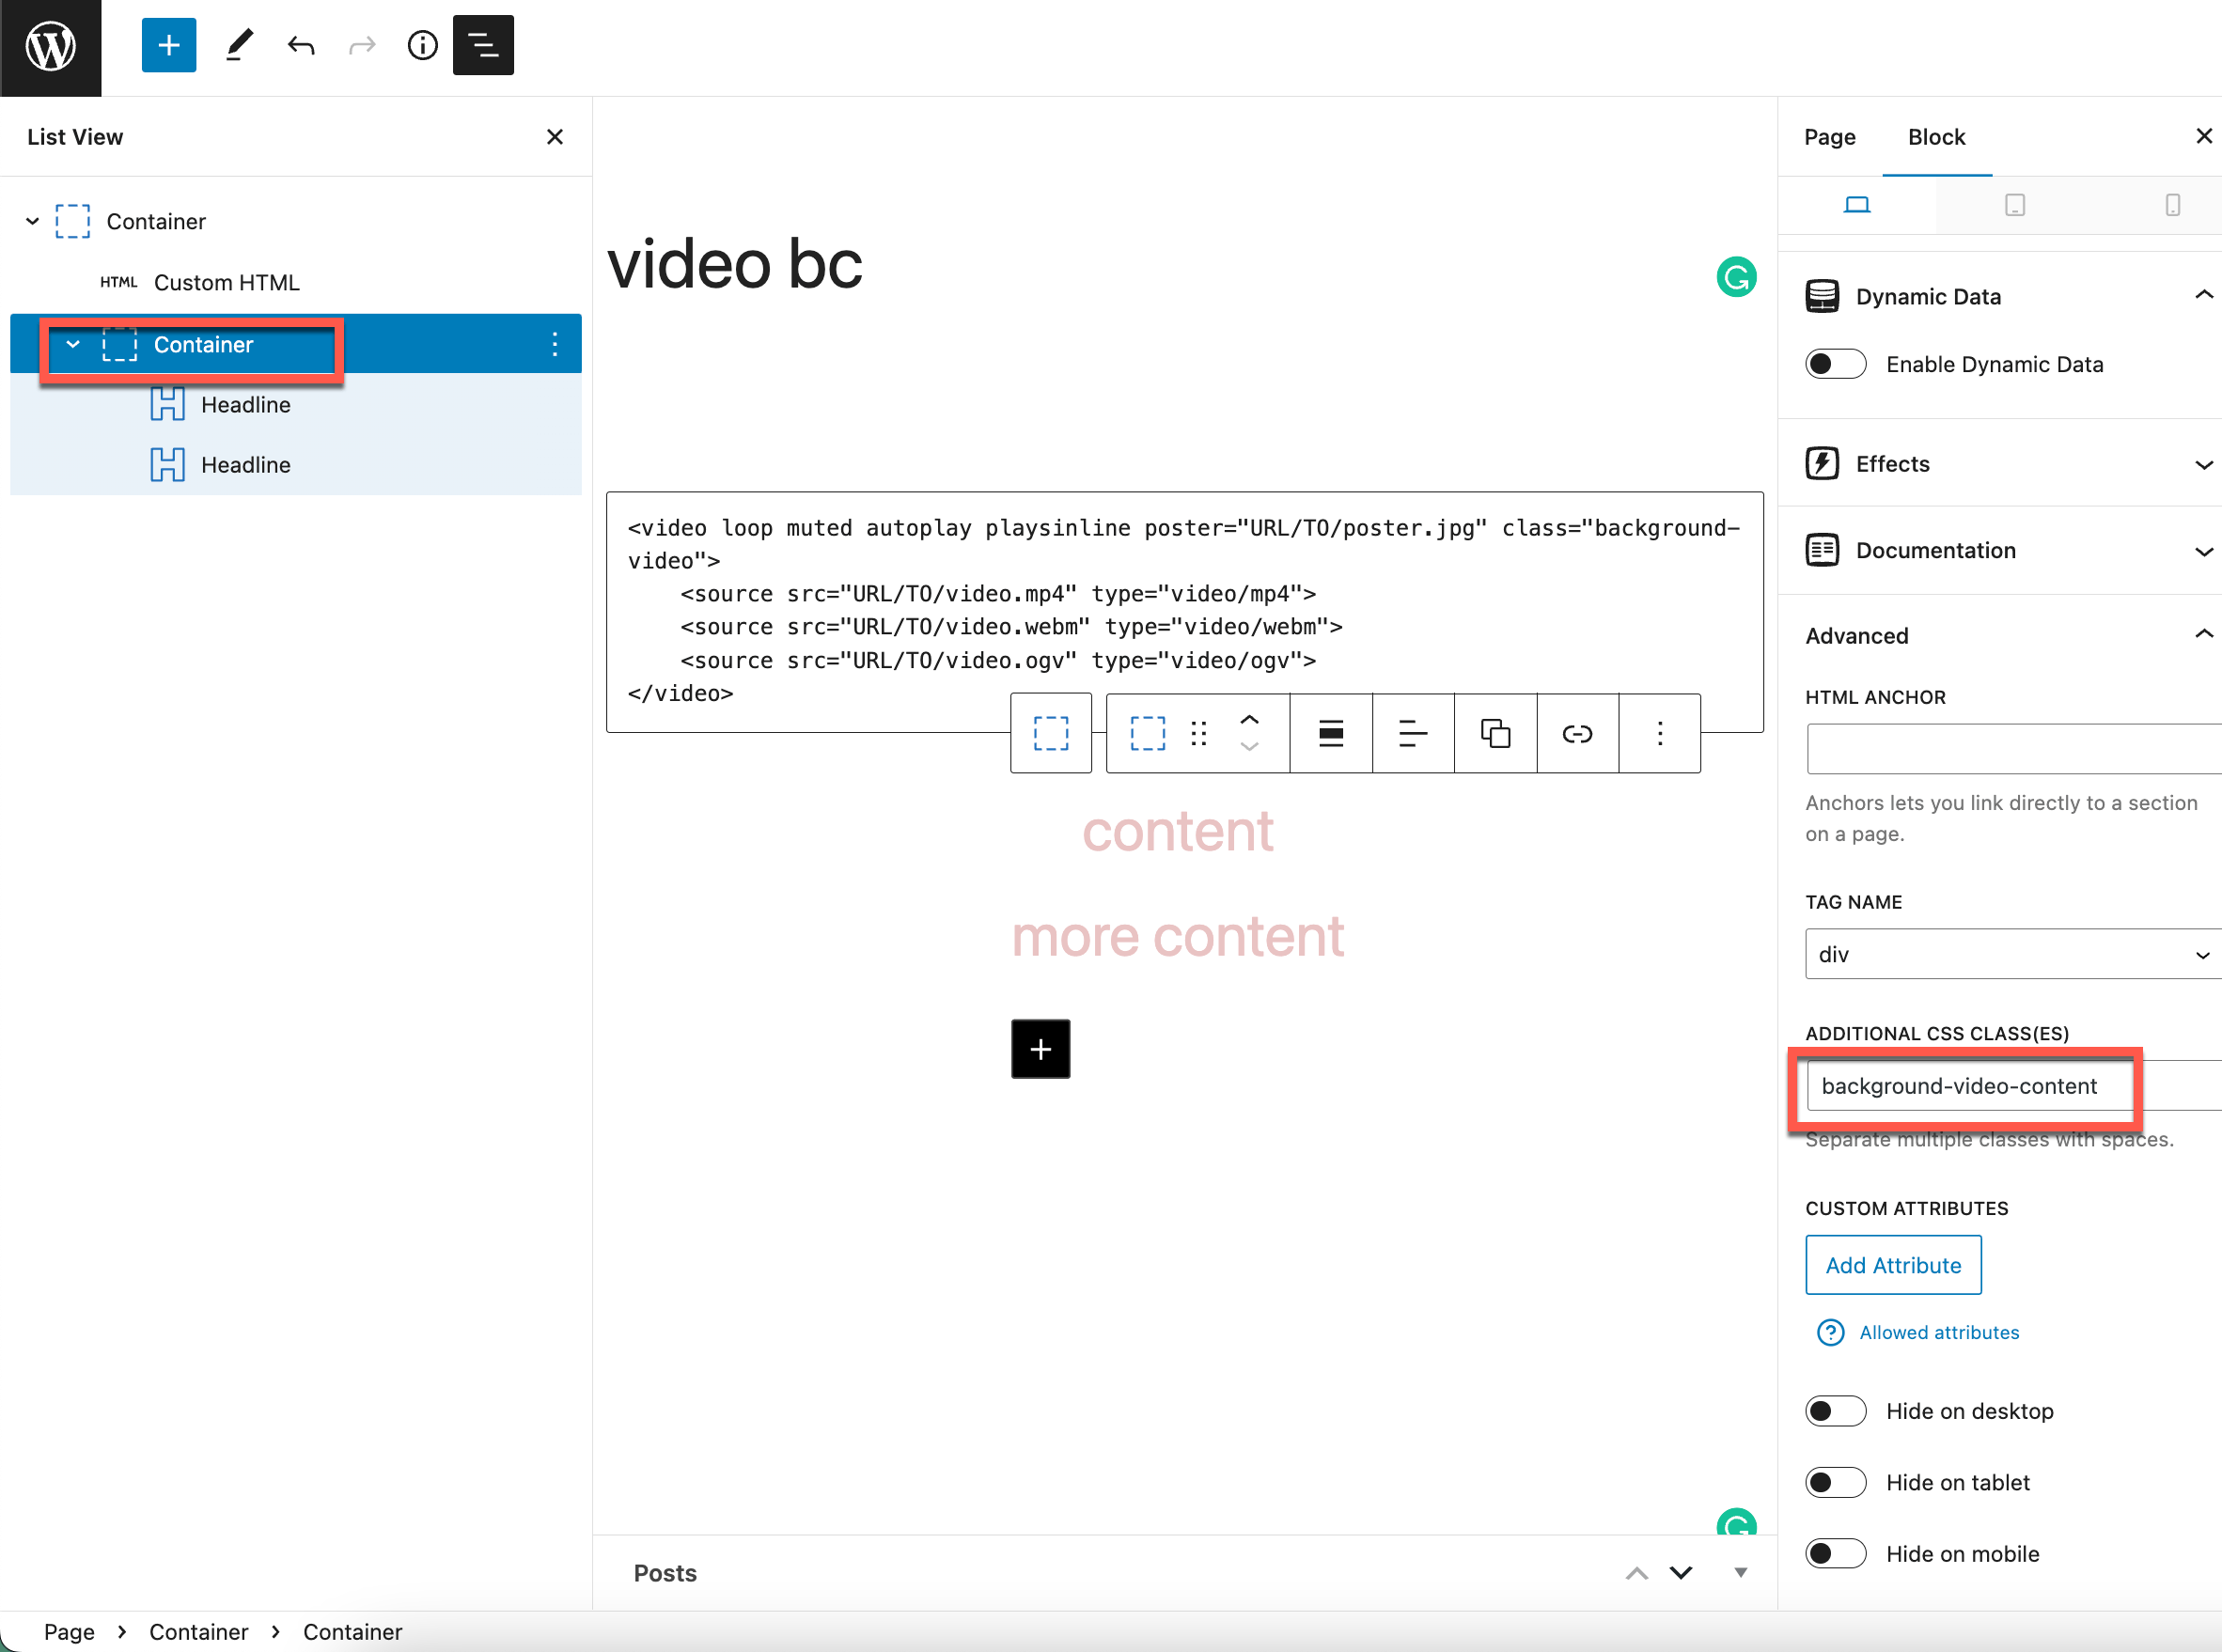Image resolution: width=2222 pixels, height=1652 pixels.
Task: Open options for the selected Container row
Action: [555, 344]
